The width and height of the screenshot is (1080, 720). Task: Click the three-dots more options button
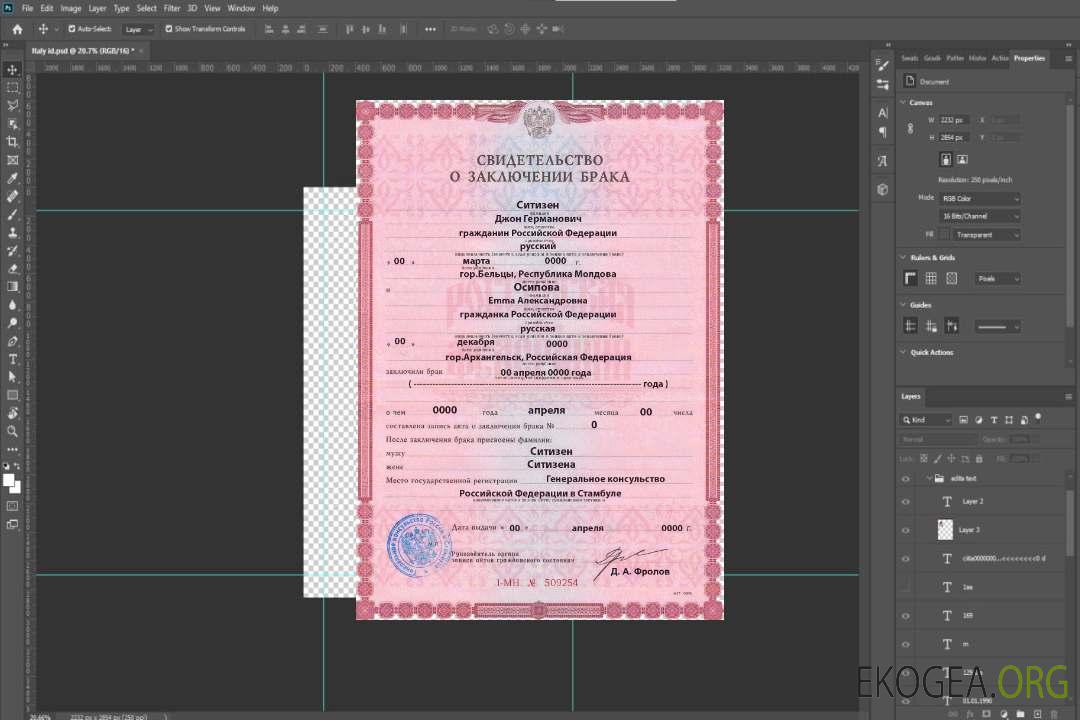pos(430,29)
